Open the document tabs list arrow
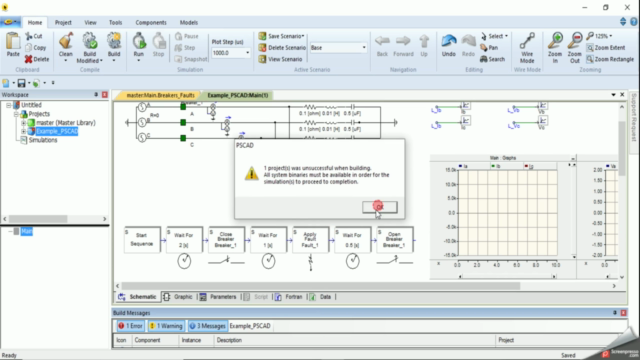 (x=613, y=95)
